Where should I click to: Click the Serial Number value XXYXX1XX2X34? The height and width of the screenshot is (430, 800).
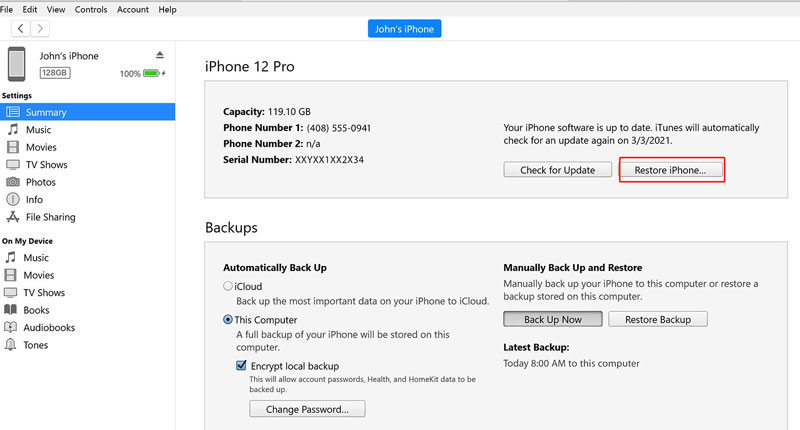pos(330,160)
